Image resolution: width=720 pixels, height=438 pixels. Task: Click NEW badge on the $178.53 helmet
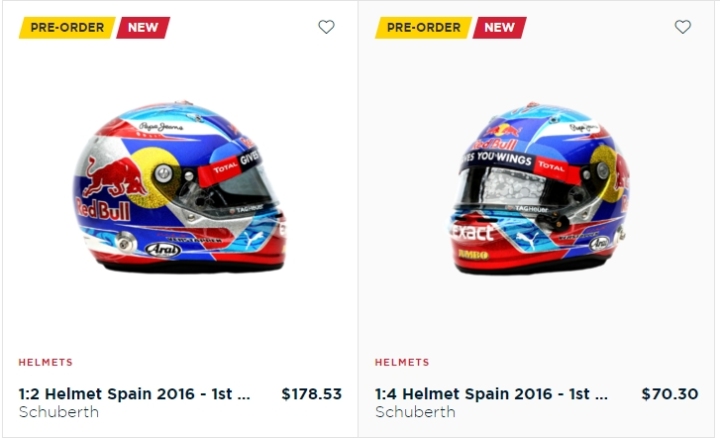(x=143, y=28)
